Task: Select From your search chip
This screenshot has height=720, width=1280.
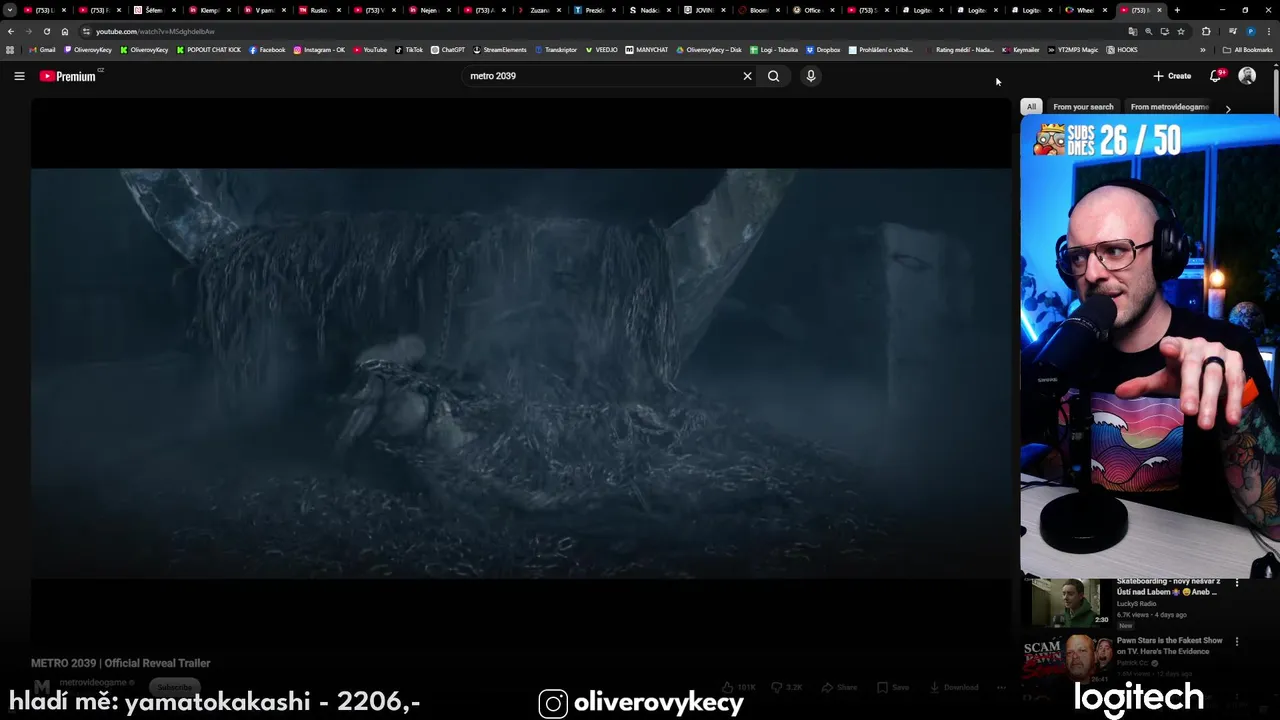Action: pyautogui.click(x=1083, y=106)
